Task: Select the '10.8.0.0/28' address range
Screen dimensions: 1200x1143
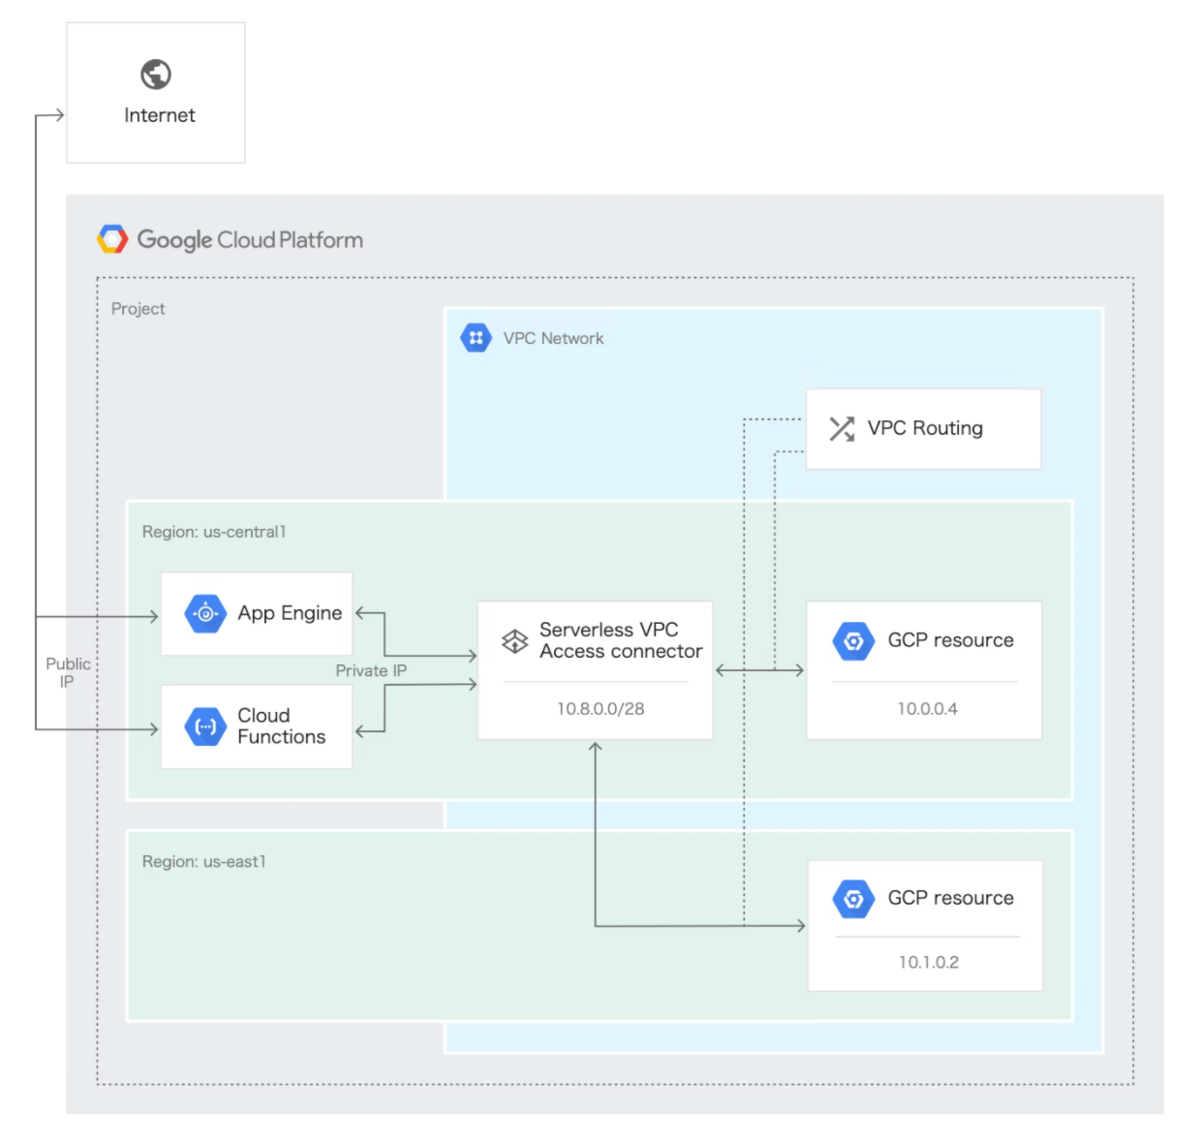Action: 601,709
